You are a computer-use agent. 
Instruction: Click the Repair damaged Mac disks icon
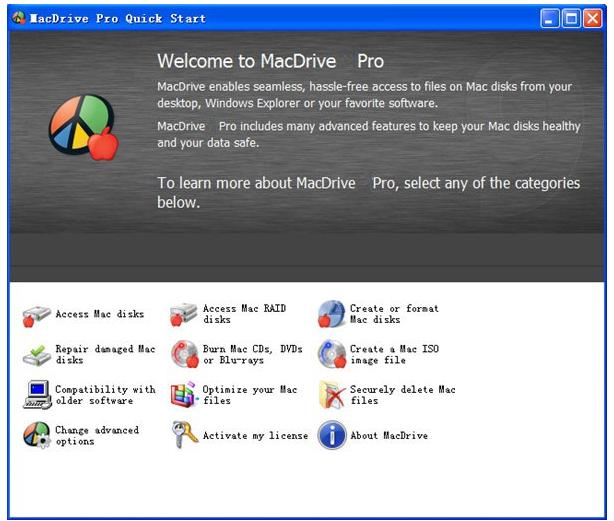36,355
